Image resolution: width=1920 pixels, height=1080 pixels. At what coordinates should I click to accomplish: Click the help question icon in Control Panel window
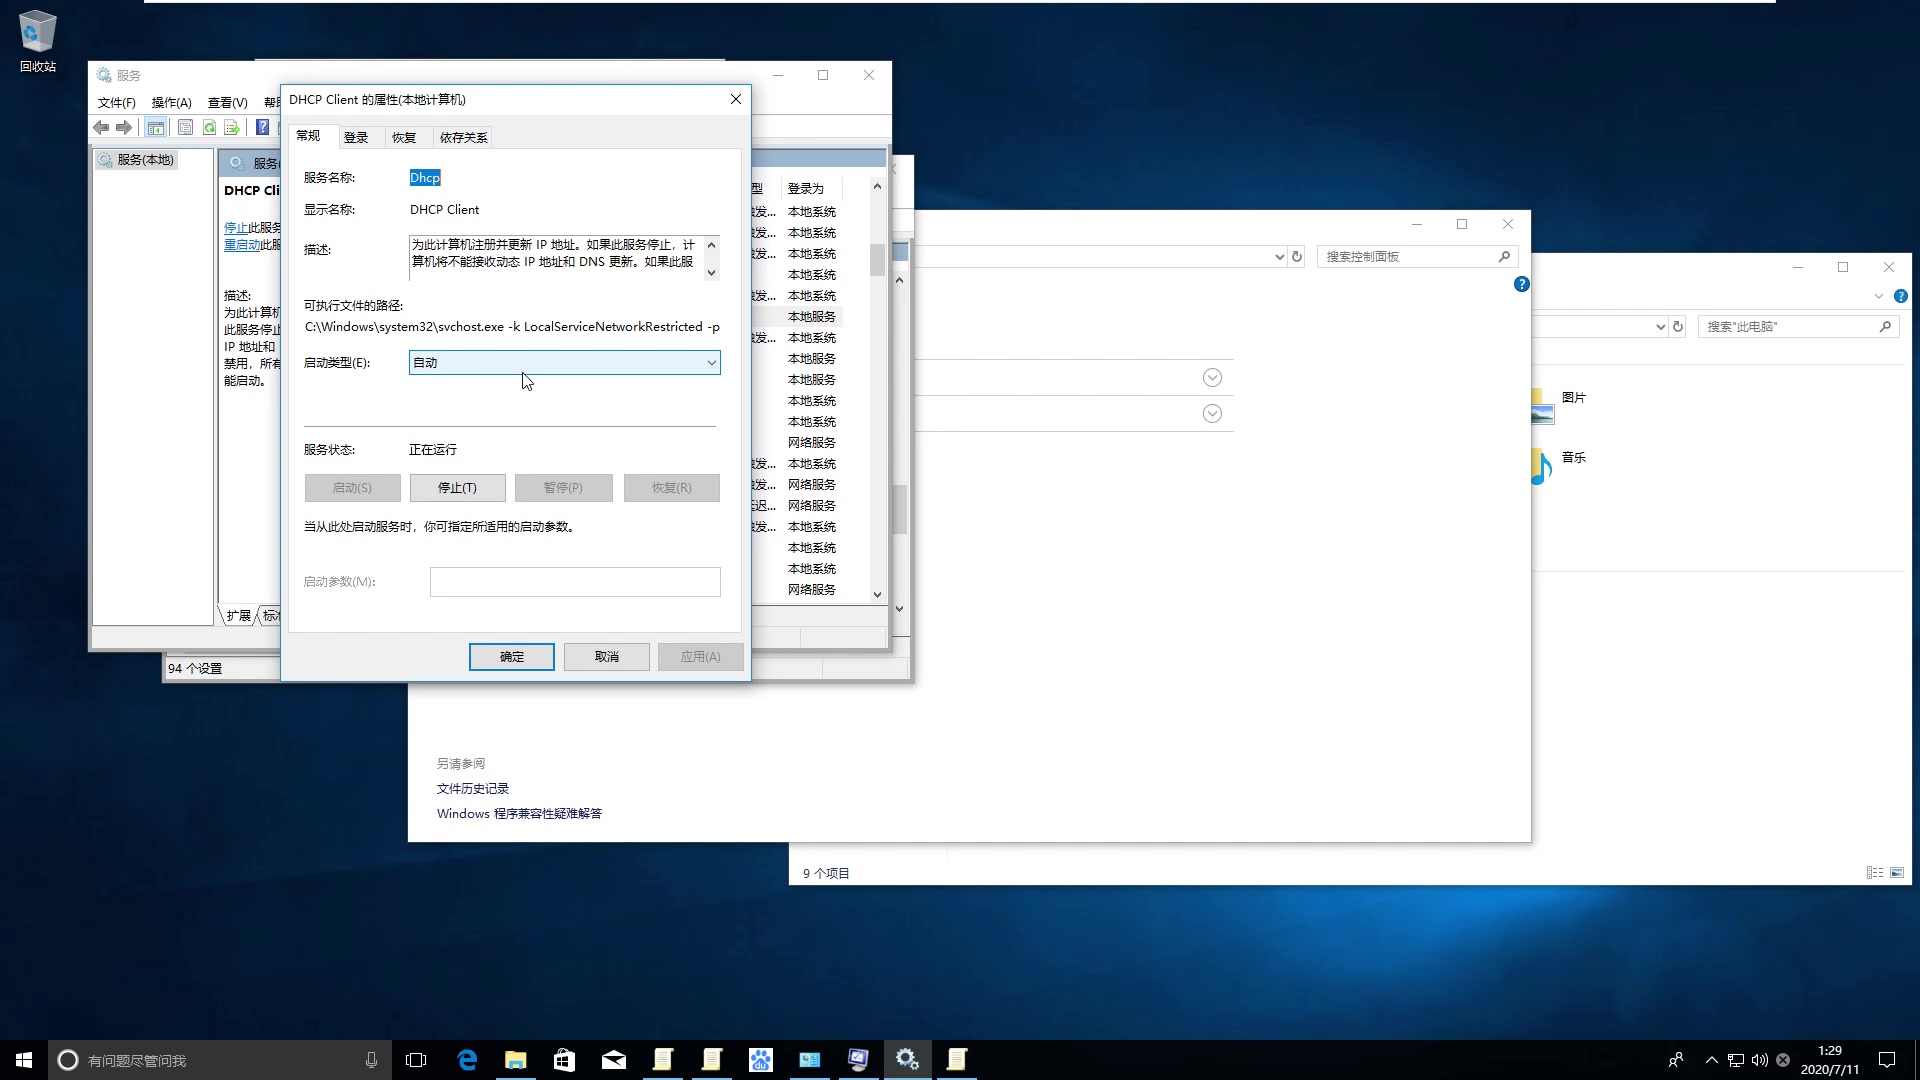(x=1521, y=284)
